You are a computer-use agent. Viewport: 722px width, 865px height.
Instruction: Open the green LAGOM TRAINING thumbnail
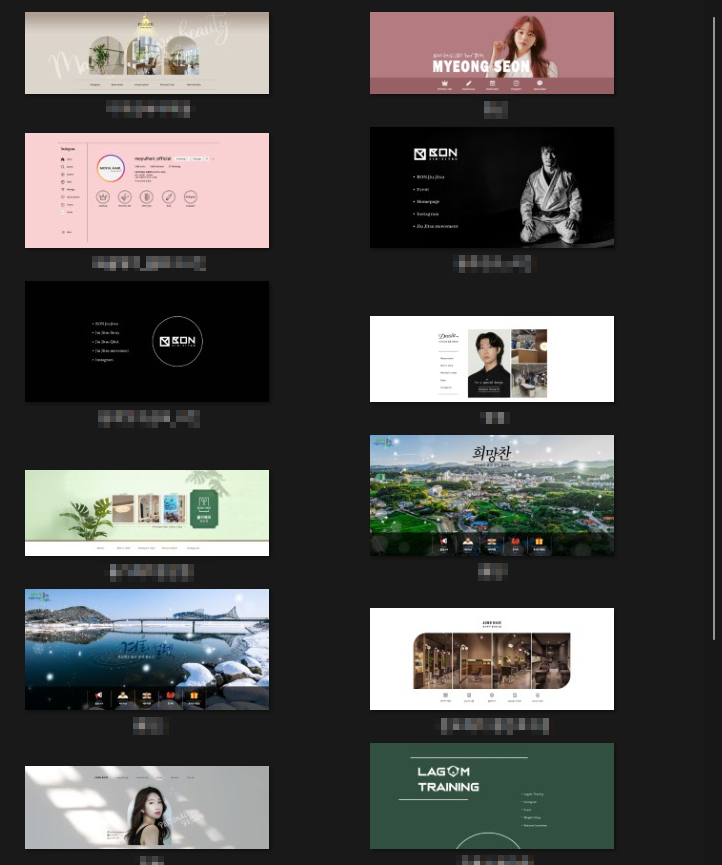[x=491, y=796]
